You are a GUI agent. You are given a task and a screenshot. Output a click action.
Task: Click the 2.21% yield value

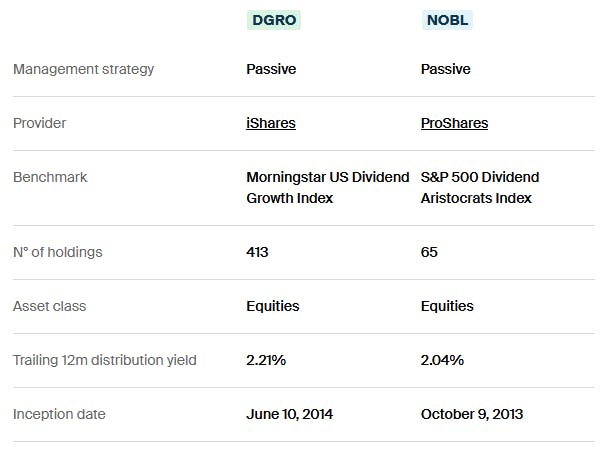(266, 360)
